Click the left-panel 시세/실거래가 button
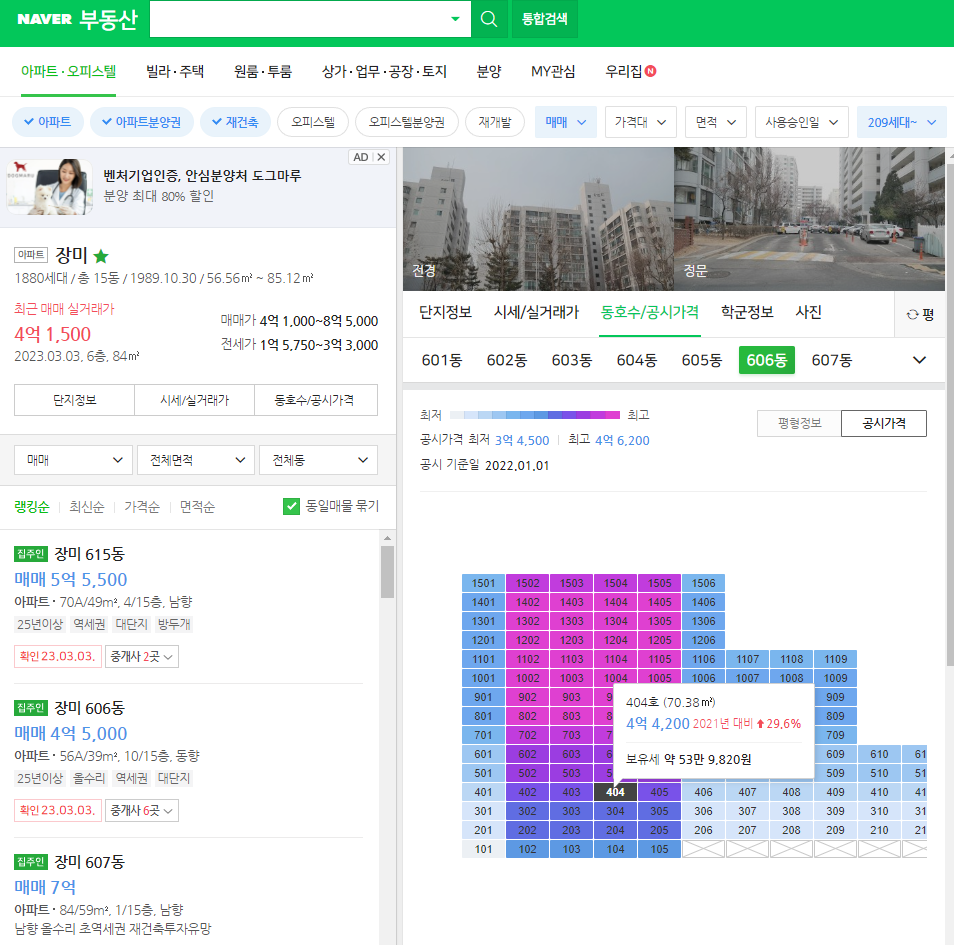954x945 pixels. click(195, 400)
